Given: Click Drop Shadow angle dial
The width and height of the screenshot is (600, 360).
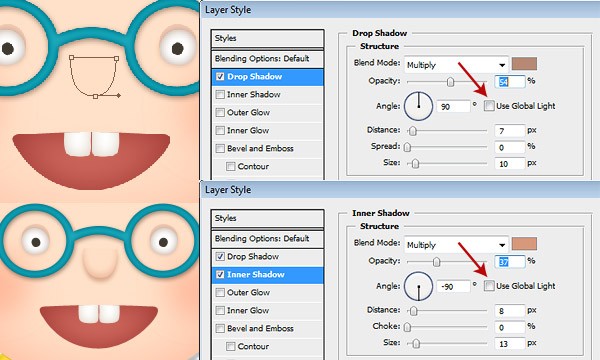Looking at the screenshot, I should (x=418, y=106).
